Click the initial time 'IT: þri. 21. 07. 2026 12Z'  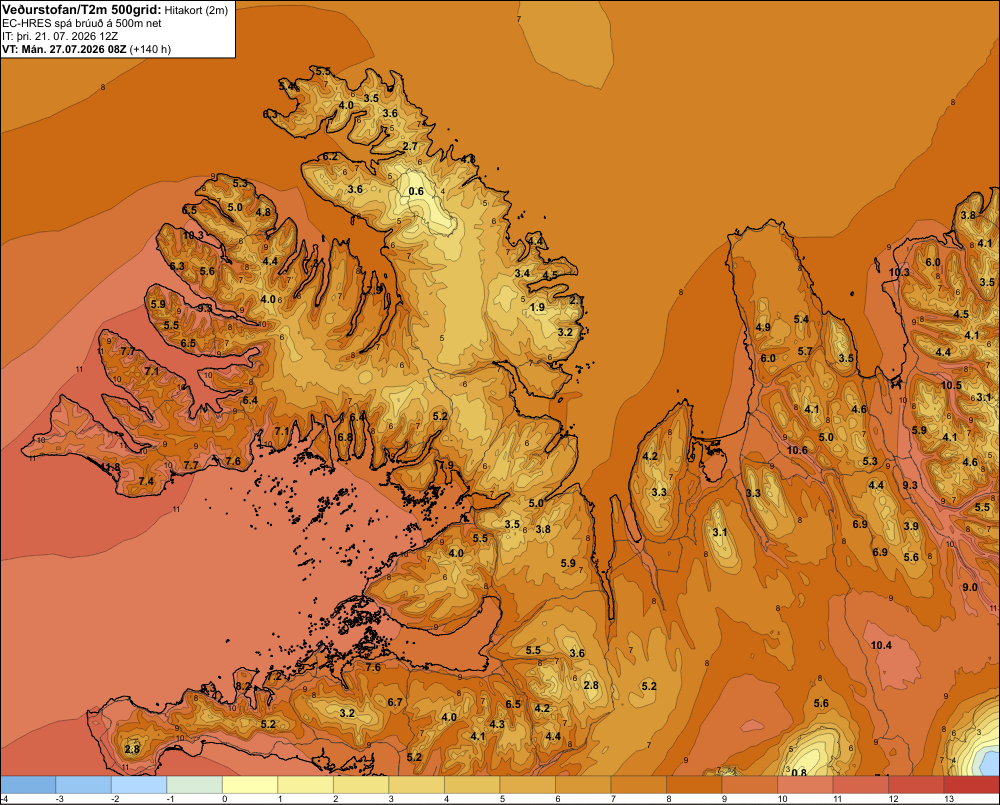pos(60,36)
